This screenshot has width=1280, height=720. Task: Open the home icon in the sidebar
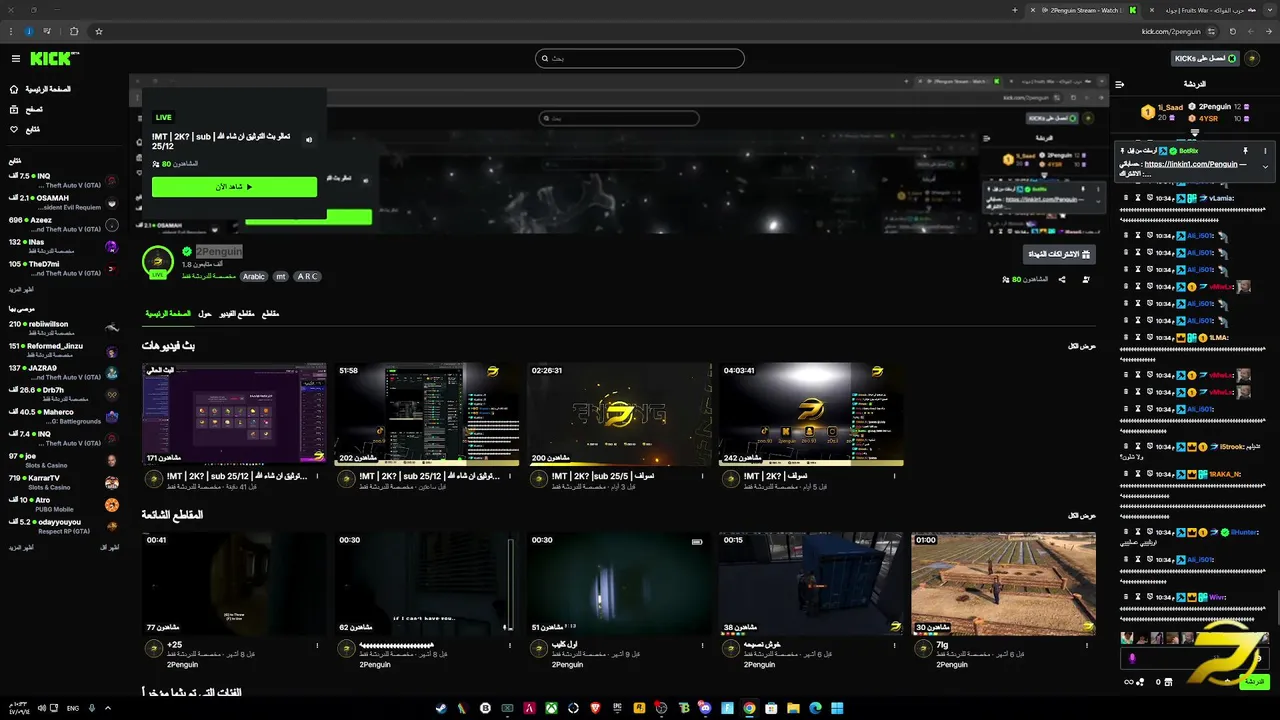click(x=14, y=89)
